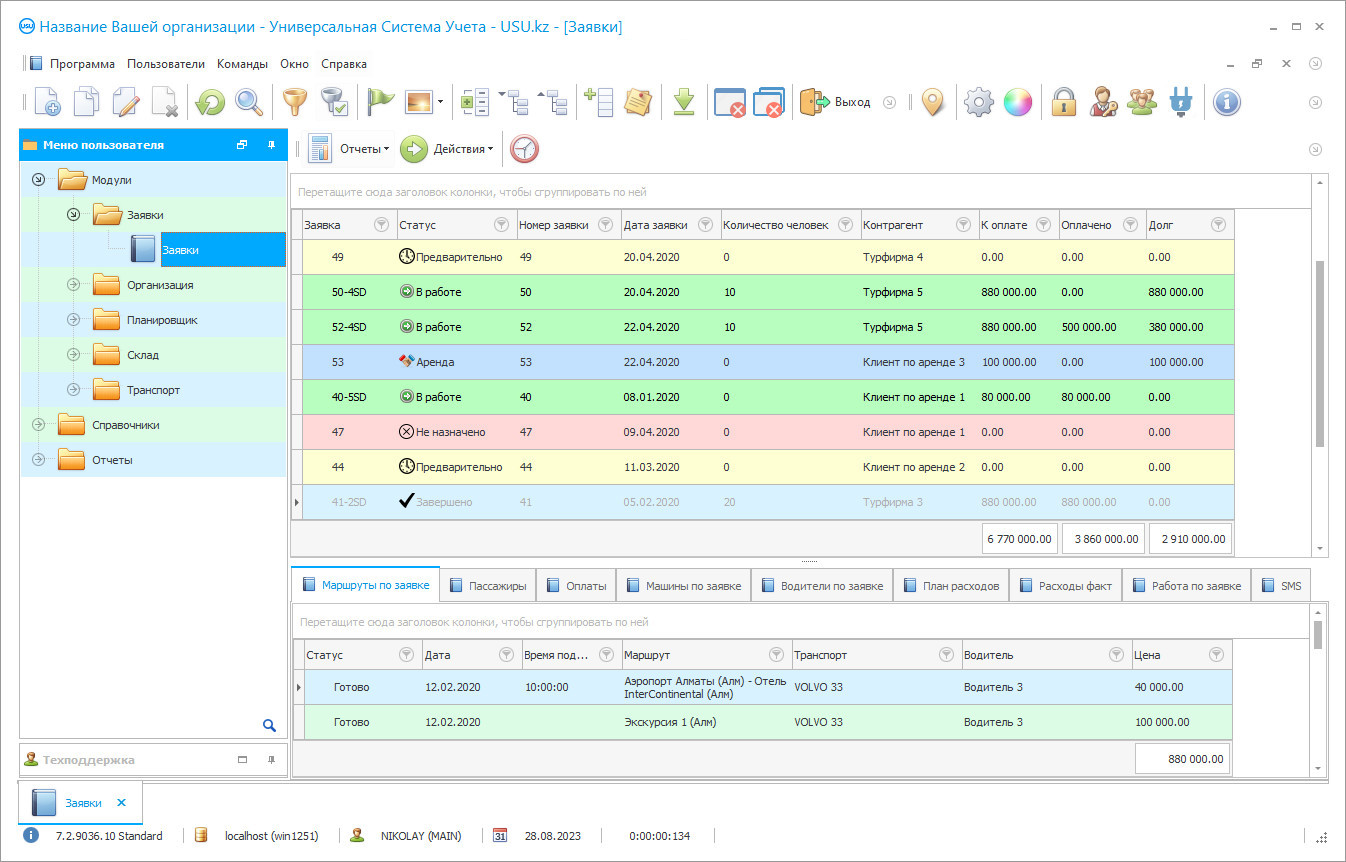Screen dimensions: 1346x862
Task: Click the green plus add-rows icon
Action: (598, 102)
